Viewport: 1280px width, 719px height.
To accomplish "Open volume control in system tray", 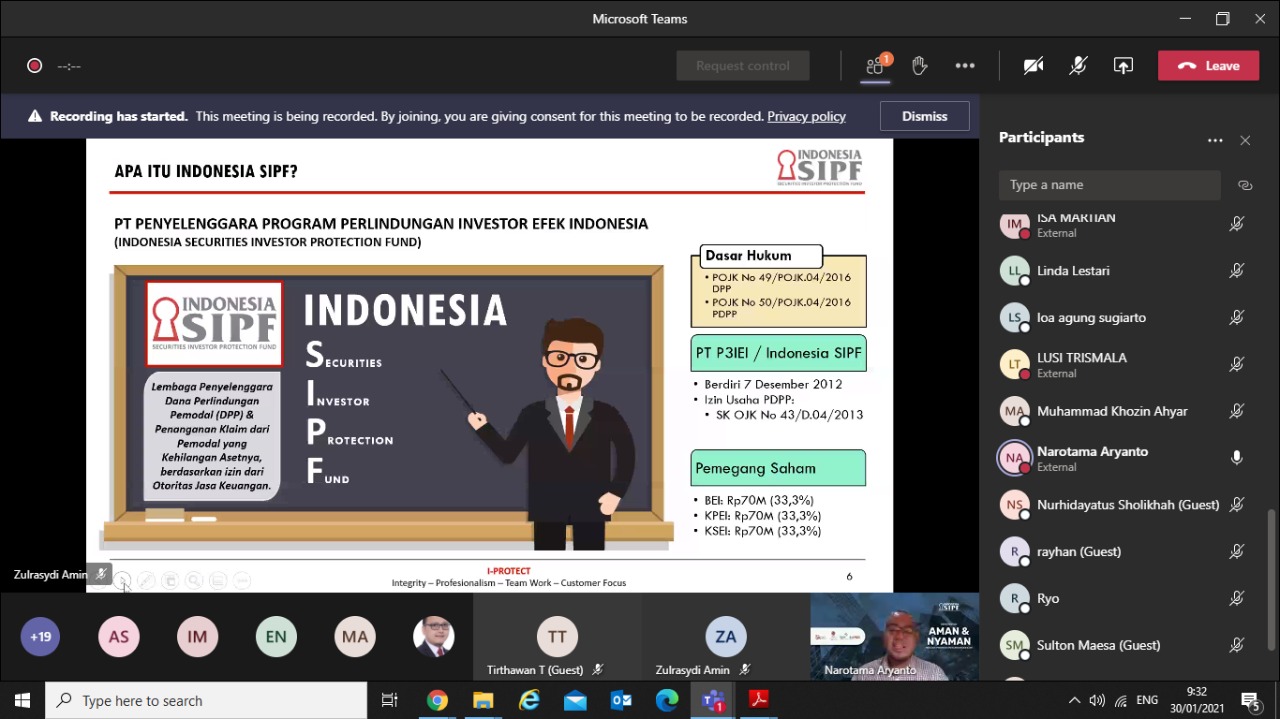I will [x=1097, y=700].
